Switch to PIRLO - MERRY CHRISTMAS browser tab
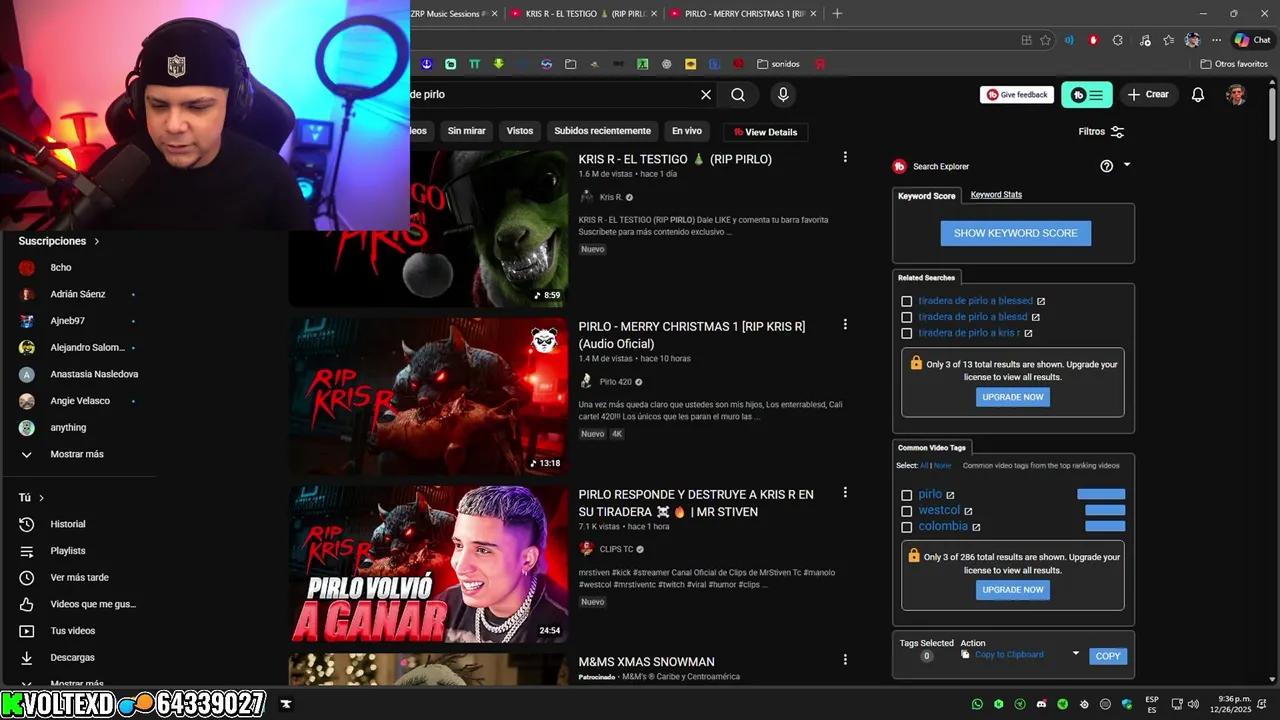This screenshot has width=1280, height=720. point(743,14)
